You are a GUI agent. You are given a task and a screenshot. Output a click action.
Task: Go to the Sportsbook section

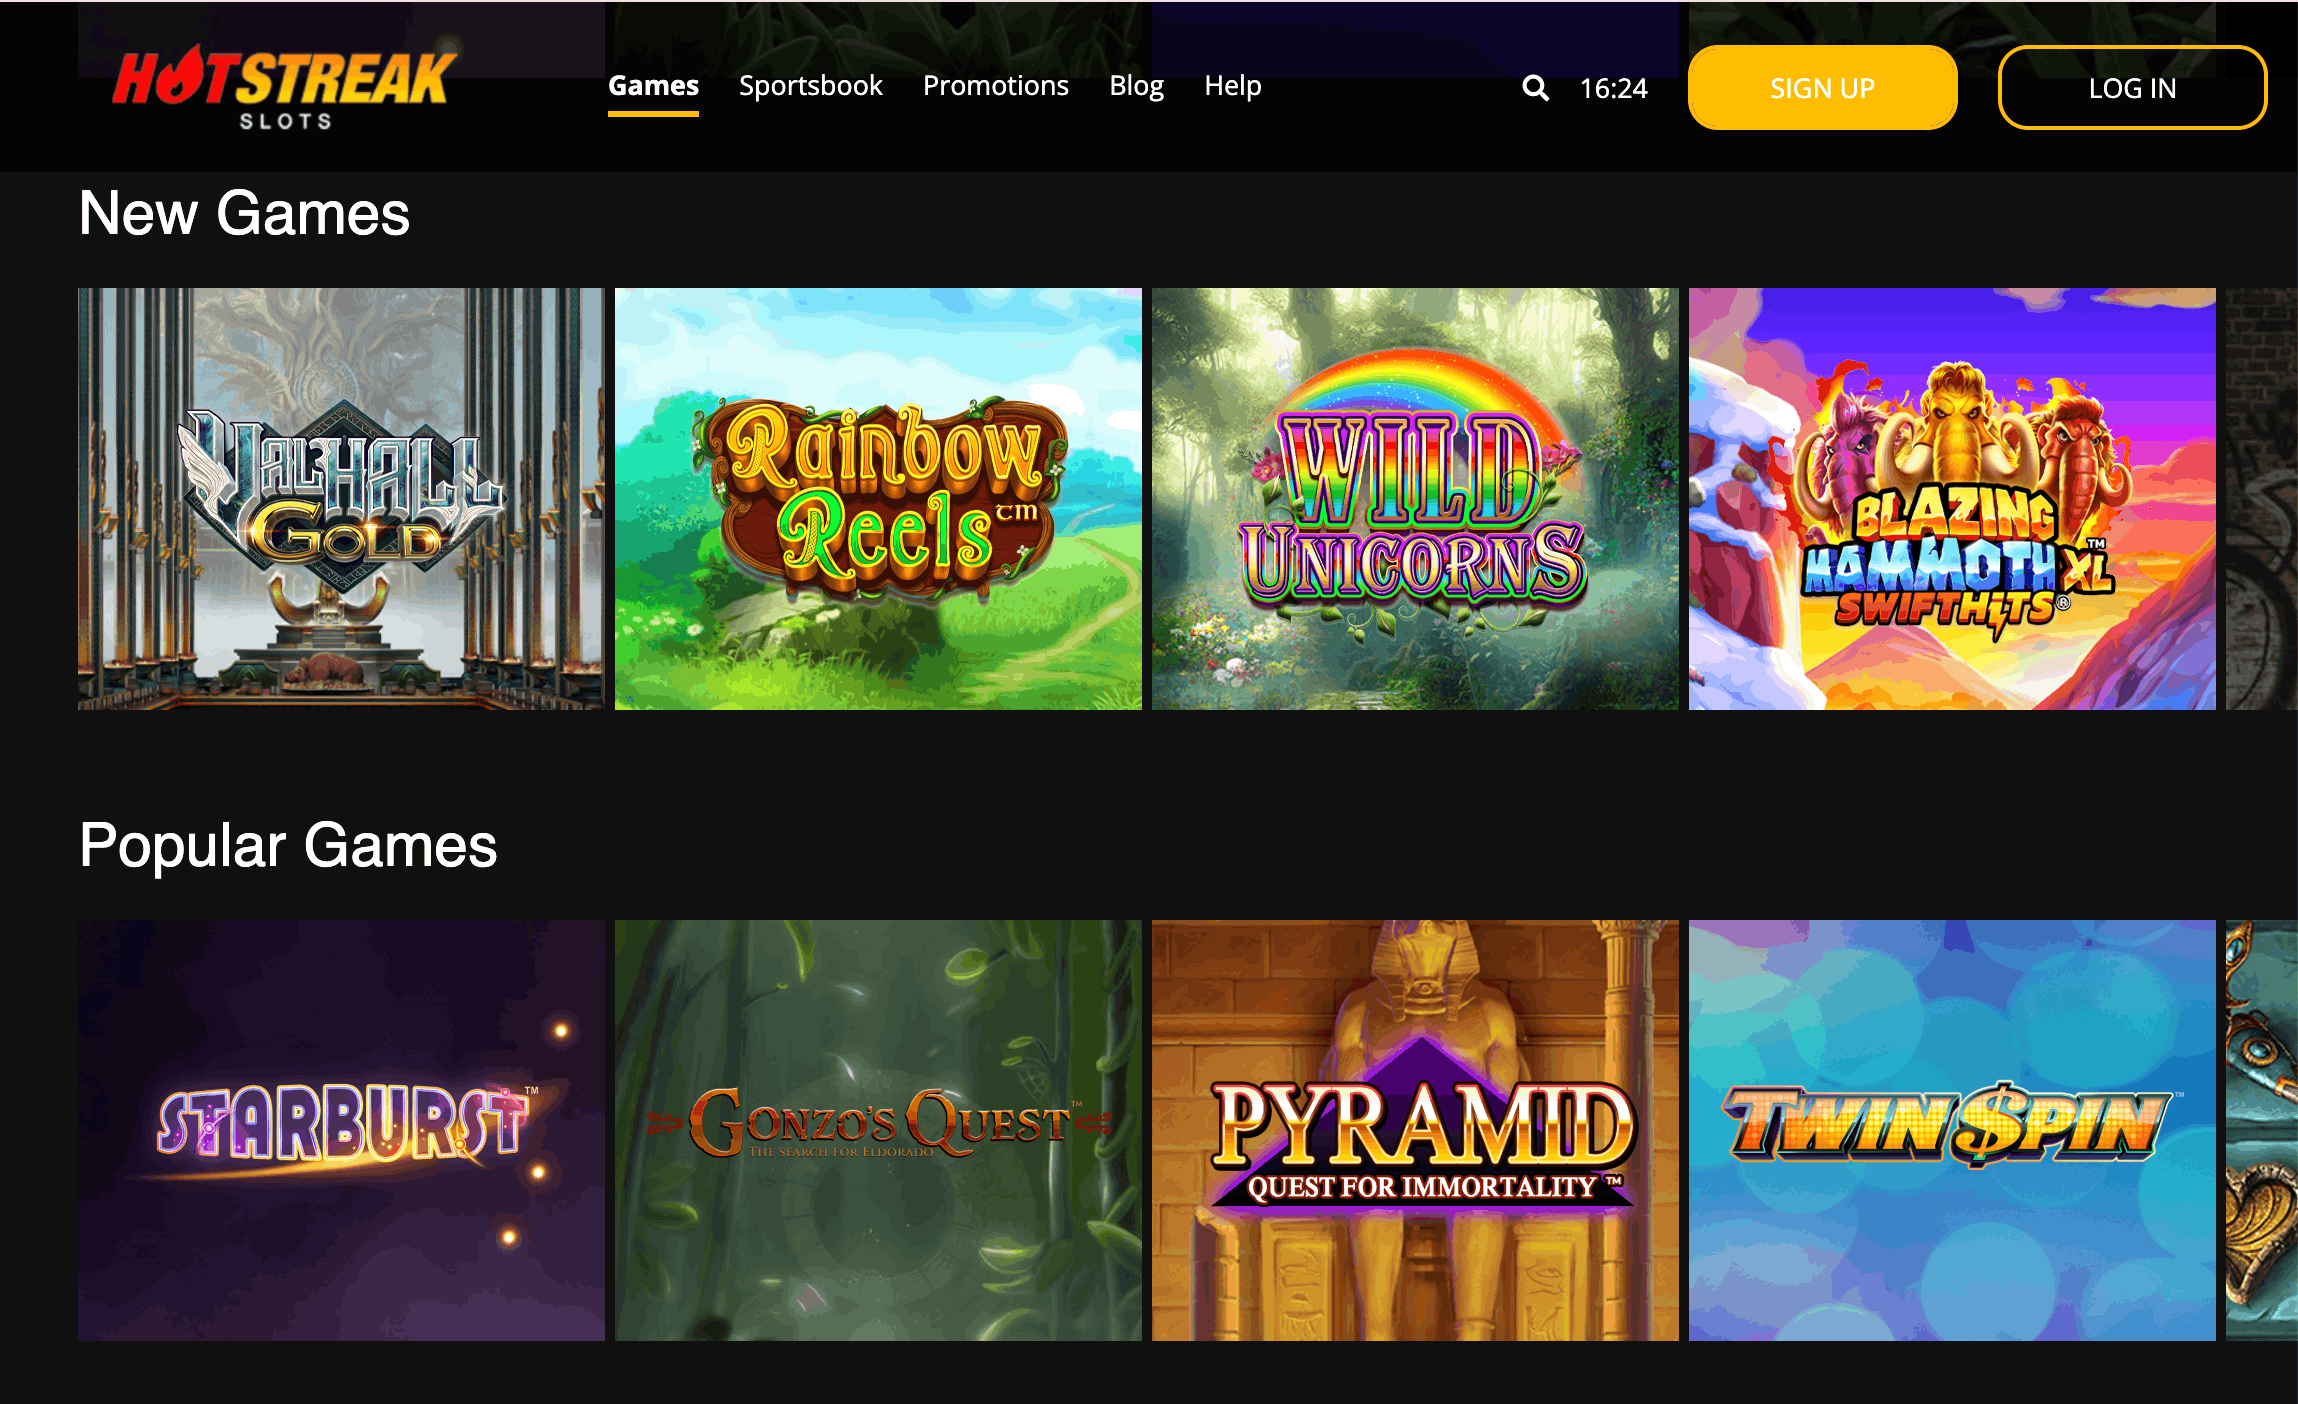[810, 86]
